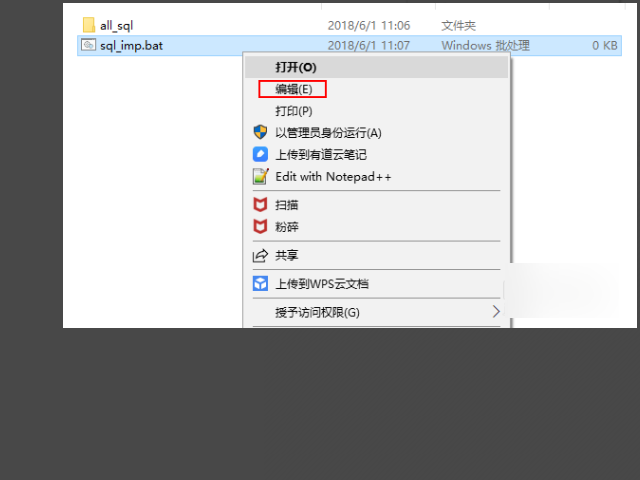The image size is (640, 480).
Task: Select 上传到WPS云文档 entry
Action: (x=376, y=284)
